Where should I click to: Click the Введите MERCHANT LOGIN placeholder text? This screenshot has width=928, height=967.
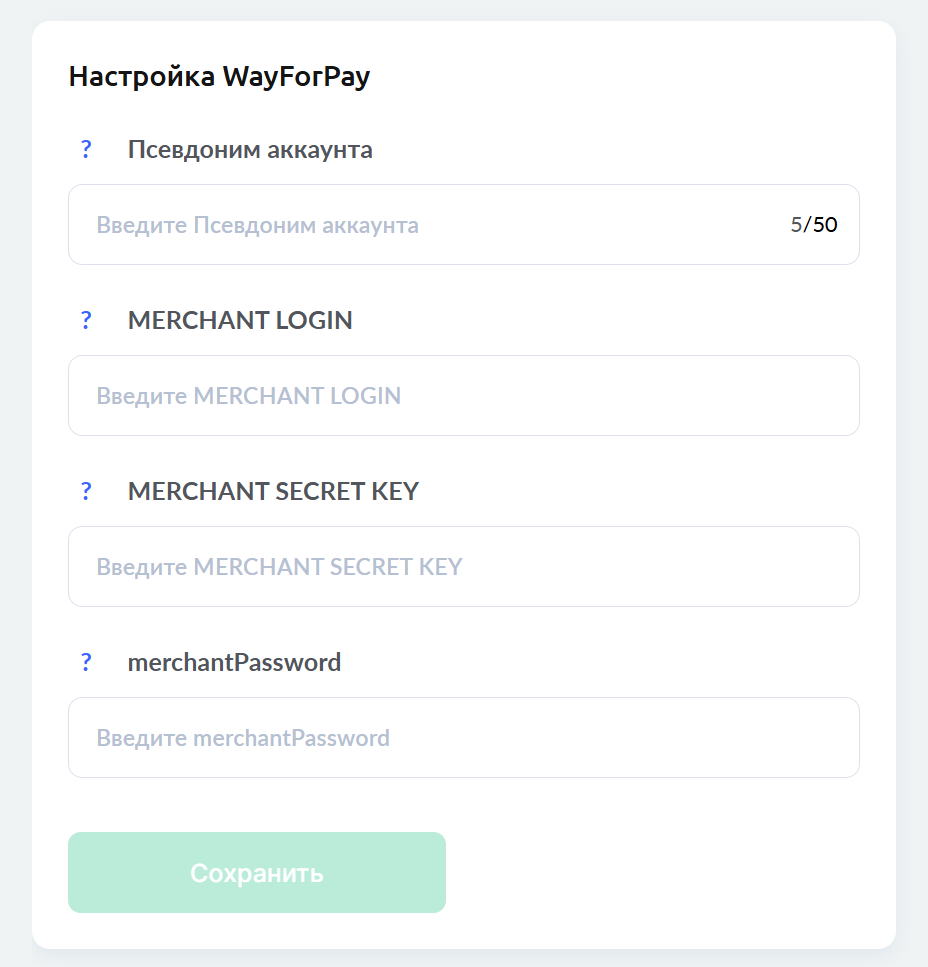click(248, 396)
